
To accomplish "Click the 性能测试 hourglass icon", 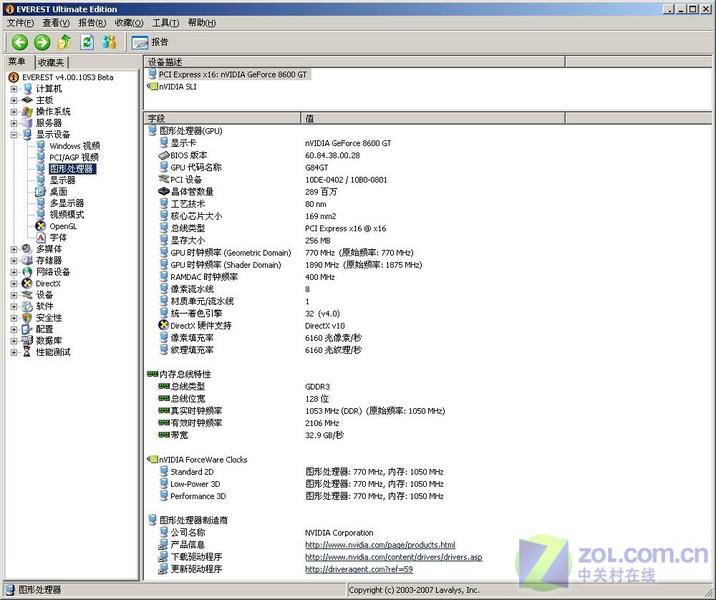I will click(x=27, y=352).
